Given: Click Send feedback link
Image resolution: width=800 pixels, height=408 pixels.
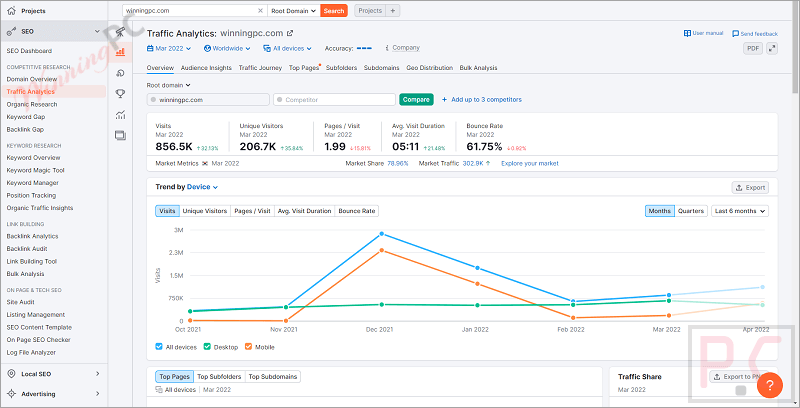Looking at the screenshot, I should (755, 34).
